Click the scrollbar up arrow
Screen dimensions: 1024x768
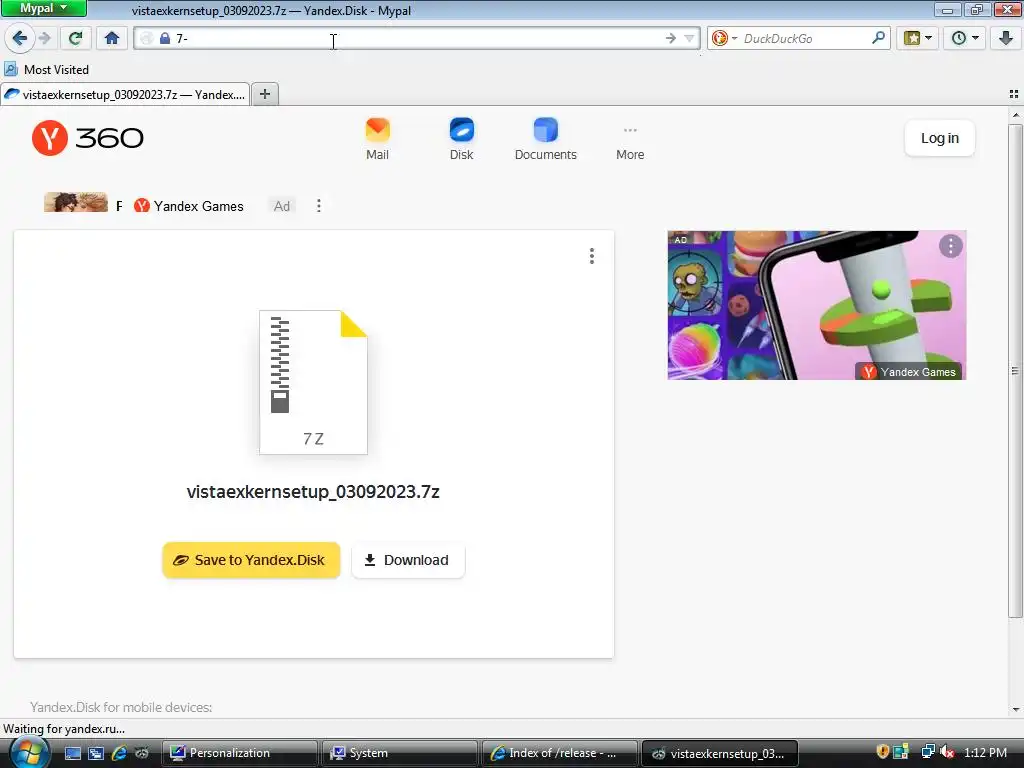point(1016,115)
